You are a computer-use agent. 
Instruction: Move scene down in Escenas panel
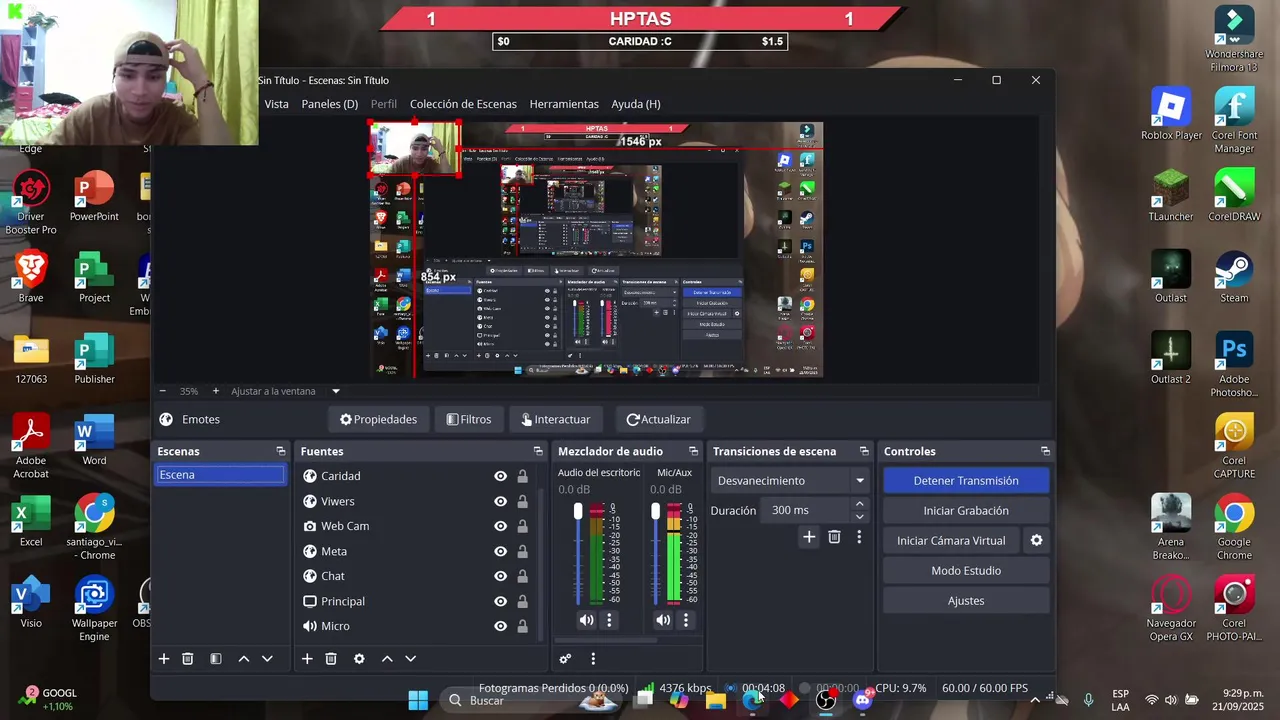click(267, 659)
